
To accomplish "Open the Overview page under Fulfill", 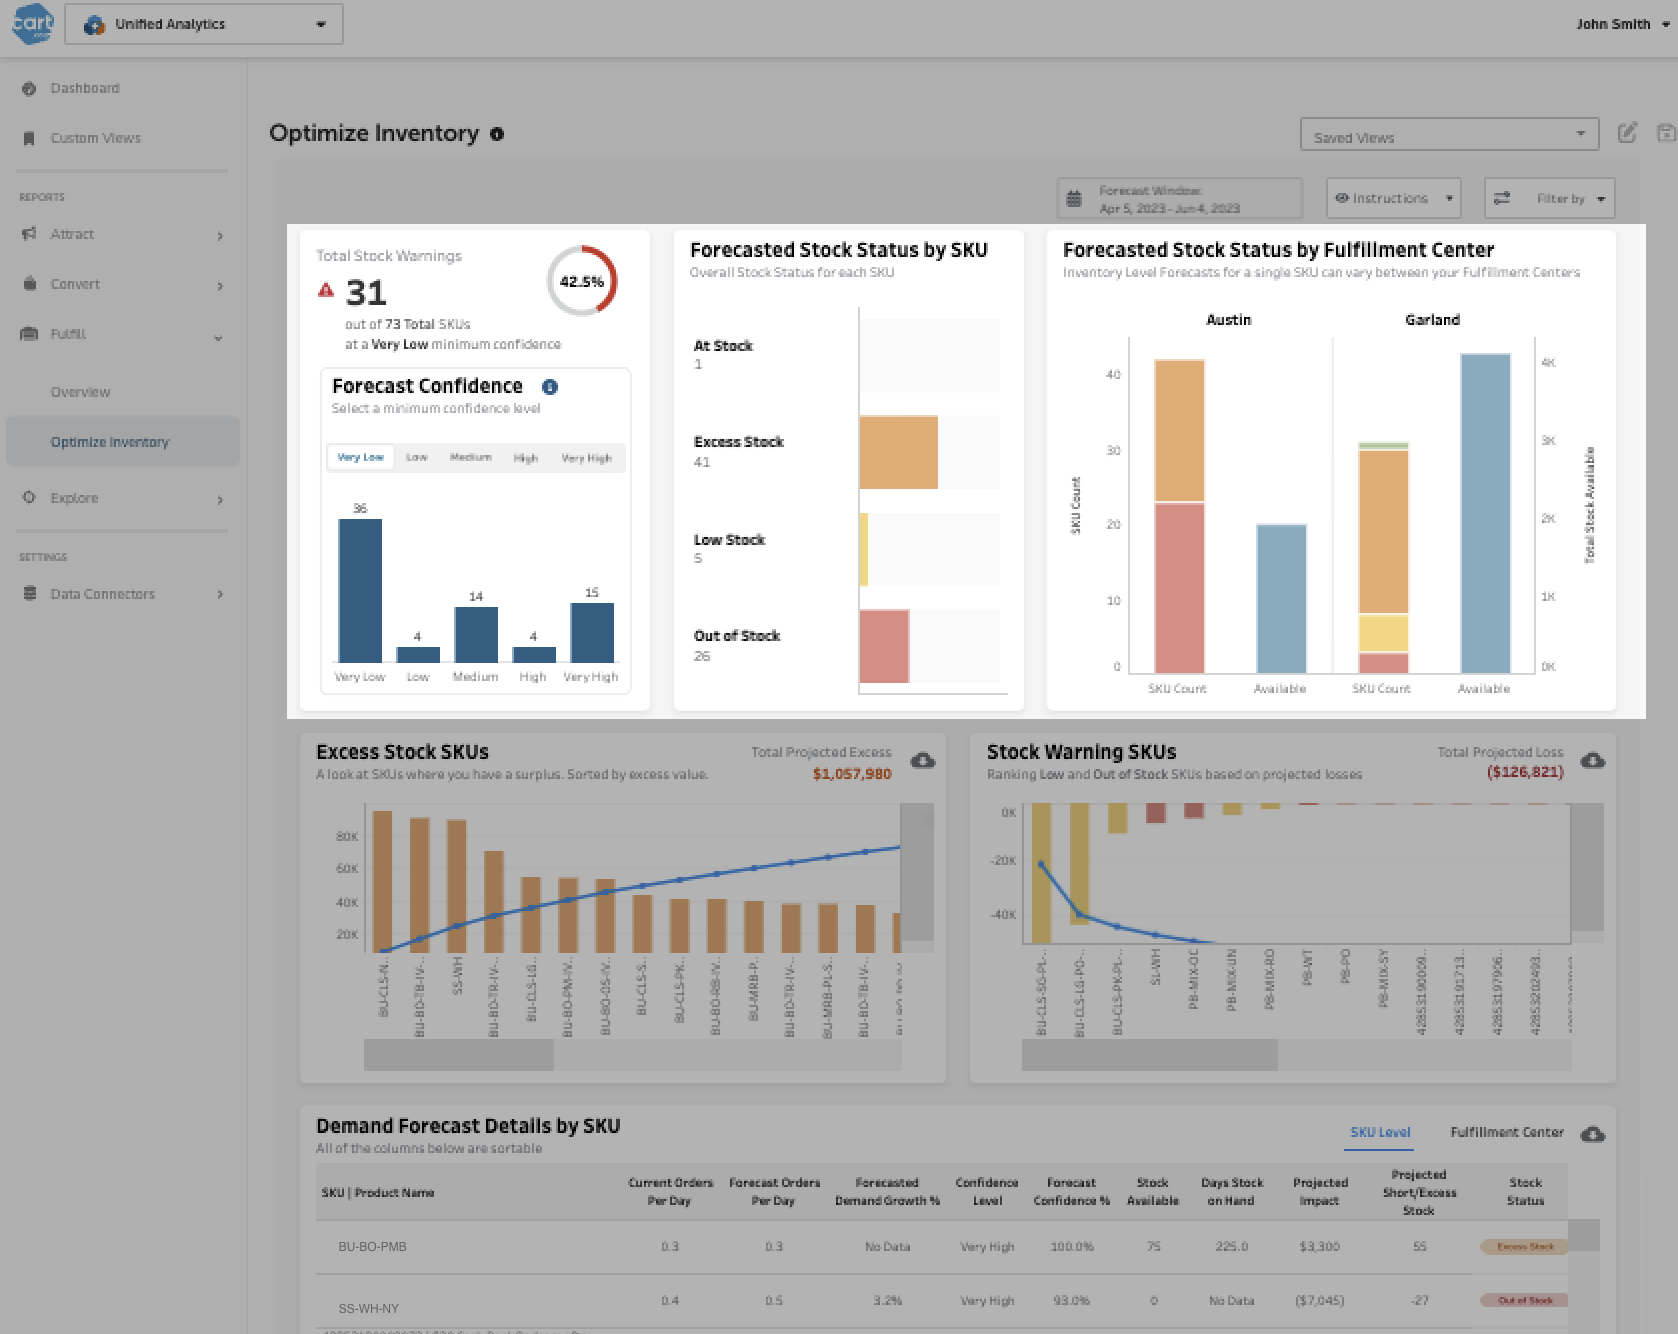I will (x=81, y=392).
